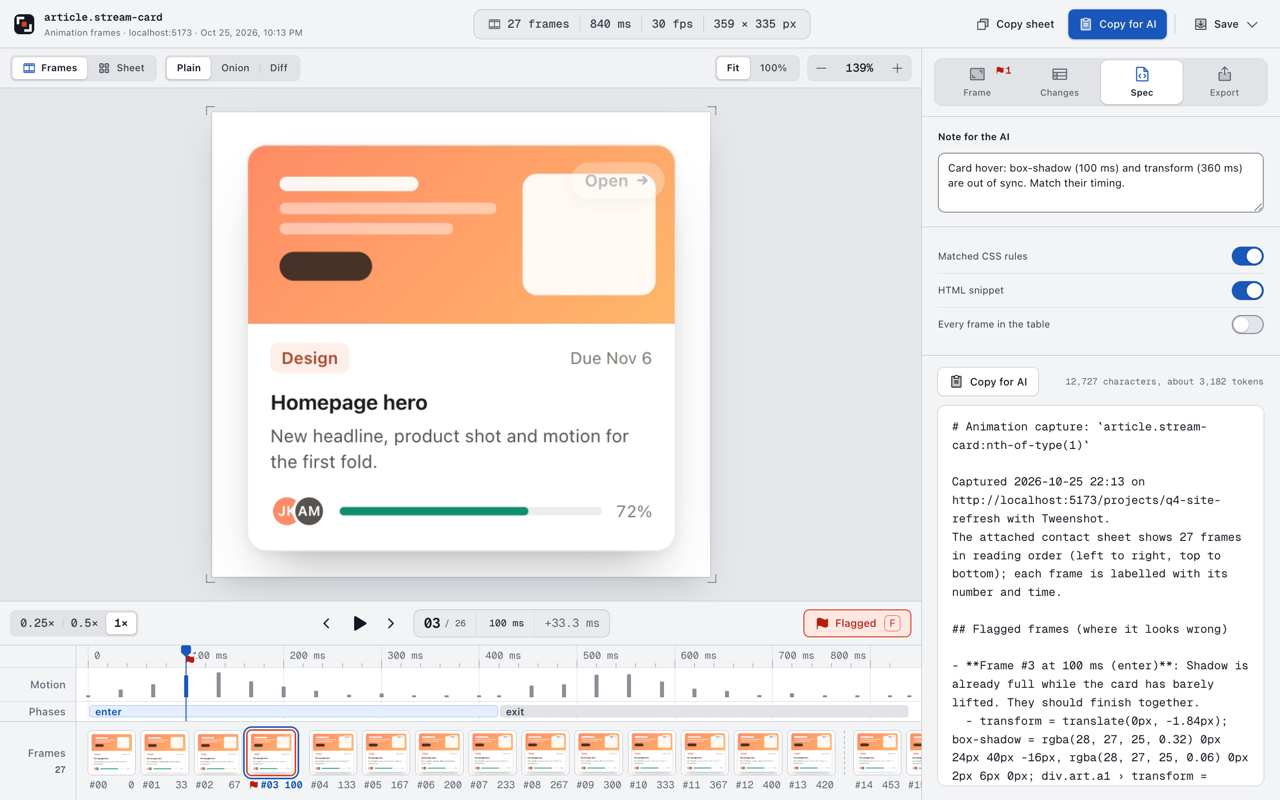
Task: Zoom out with the minus icon
Action: [x=821, y=68]
